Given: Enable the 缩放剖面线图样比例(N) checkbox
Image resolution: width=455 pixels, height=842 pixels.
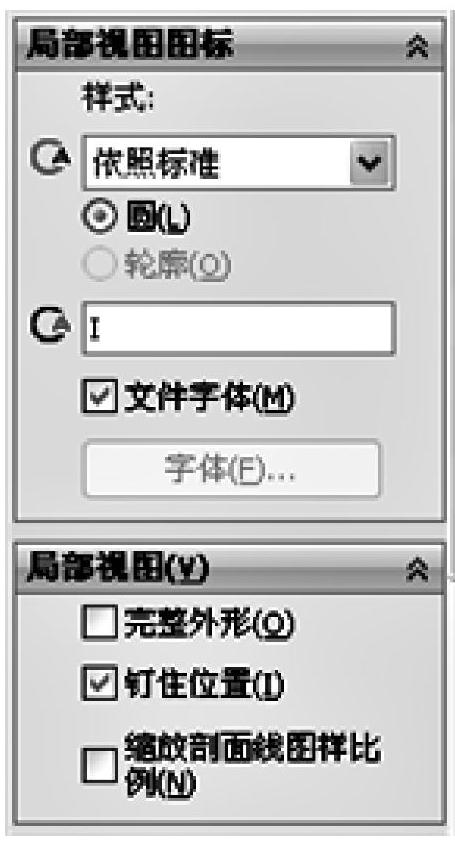Looking at the screenshot, I should point(99,766).
